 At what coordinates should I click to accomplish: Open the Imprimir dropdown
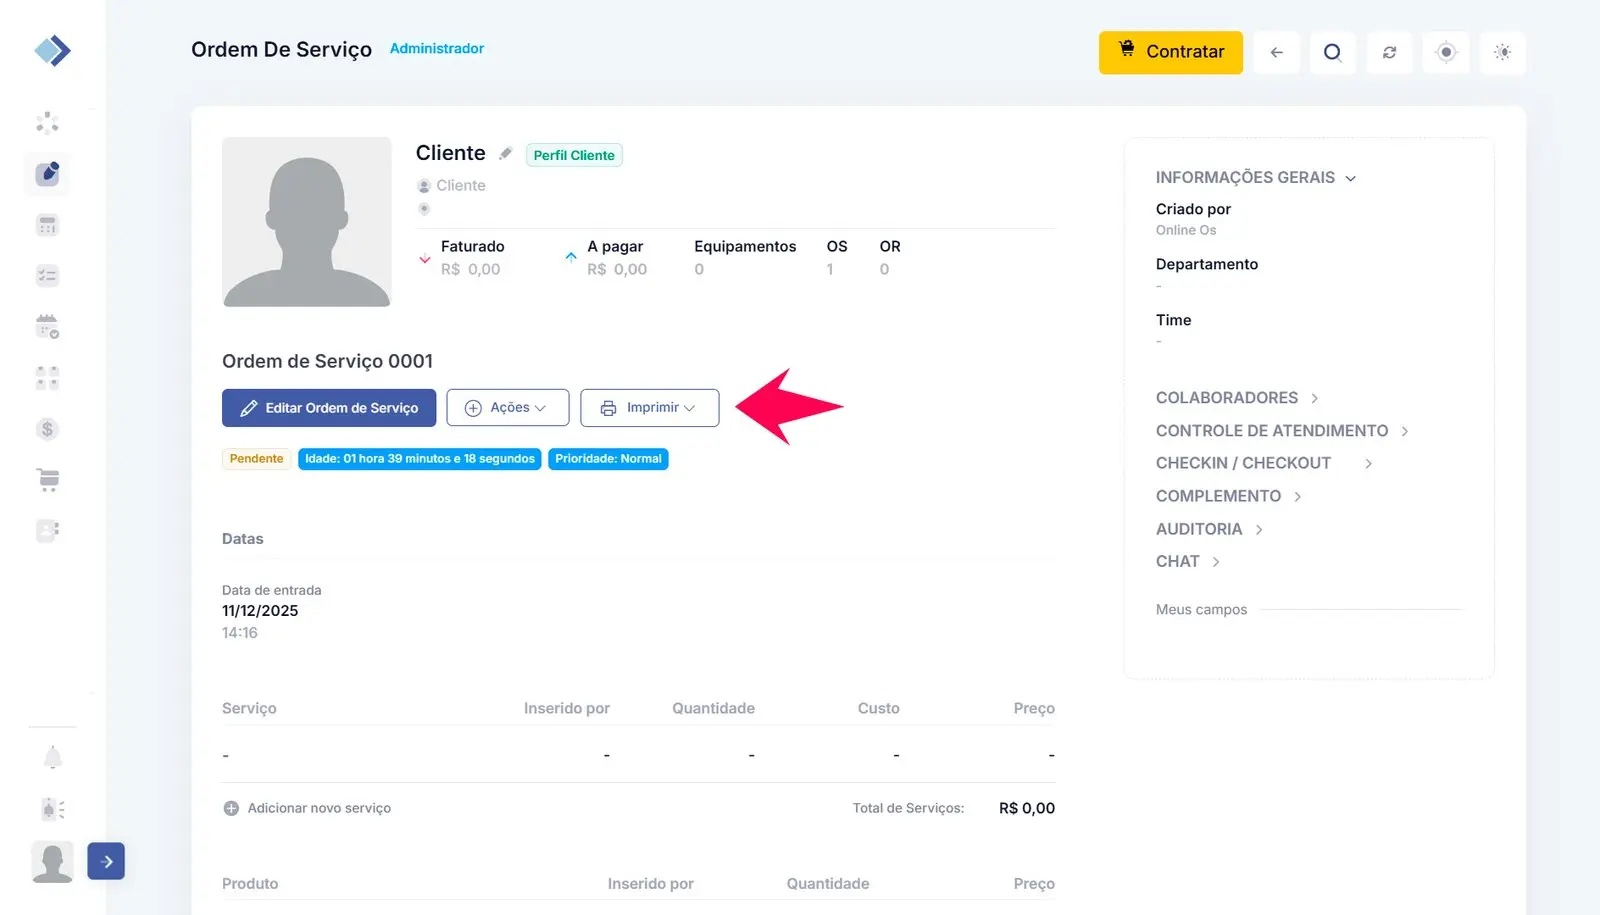click(650, 408)
